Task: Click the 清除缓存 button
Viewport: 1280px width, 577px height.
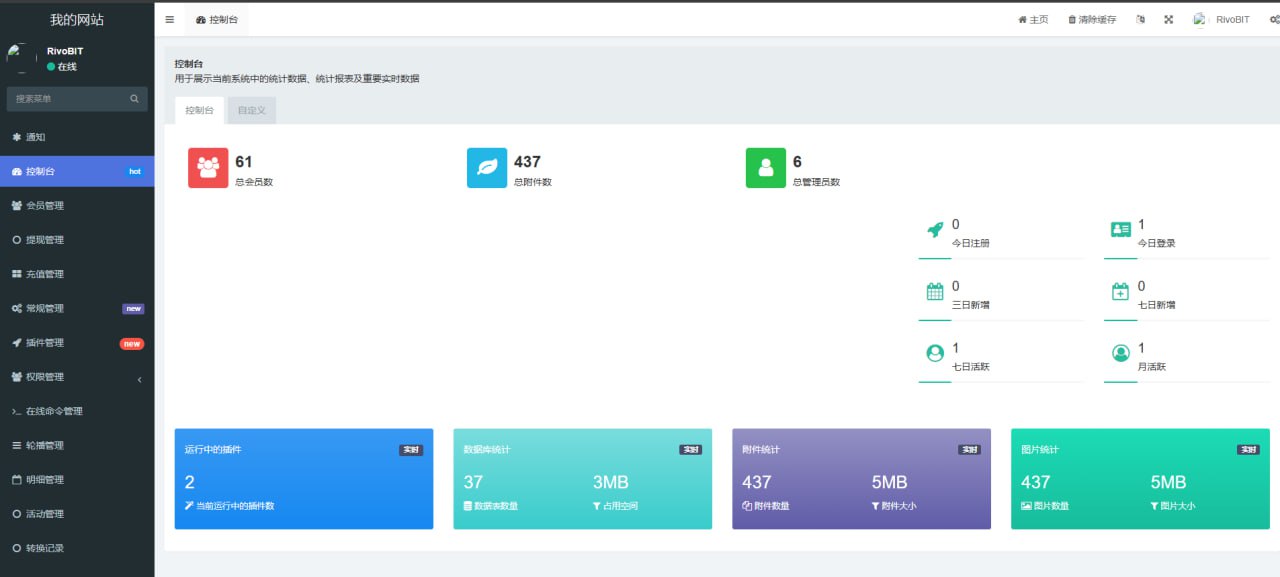Action: tap(1092, 20)
